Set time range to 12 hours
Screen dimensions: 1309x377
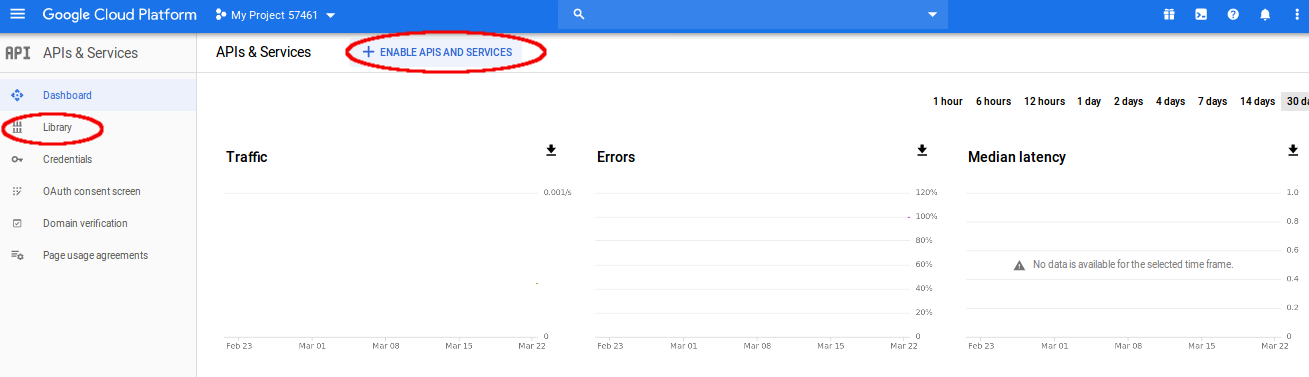1044,101
